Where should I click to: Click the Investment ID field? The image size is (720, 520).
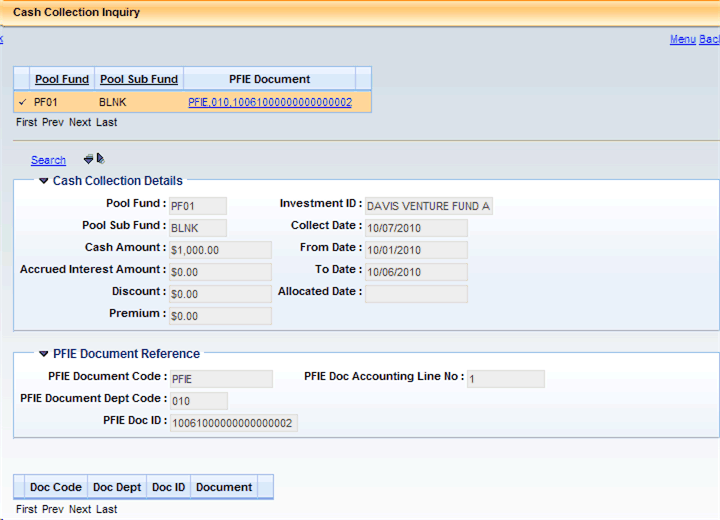click(429, 206)
